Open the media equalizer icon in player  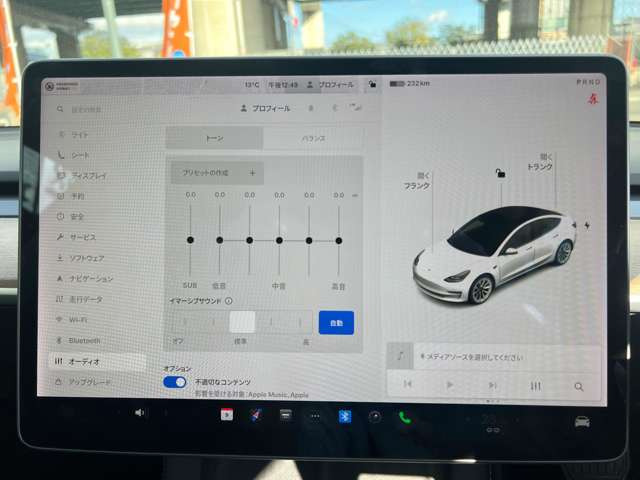point(536,385)
